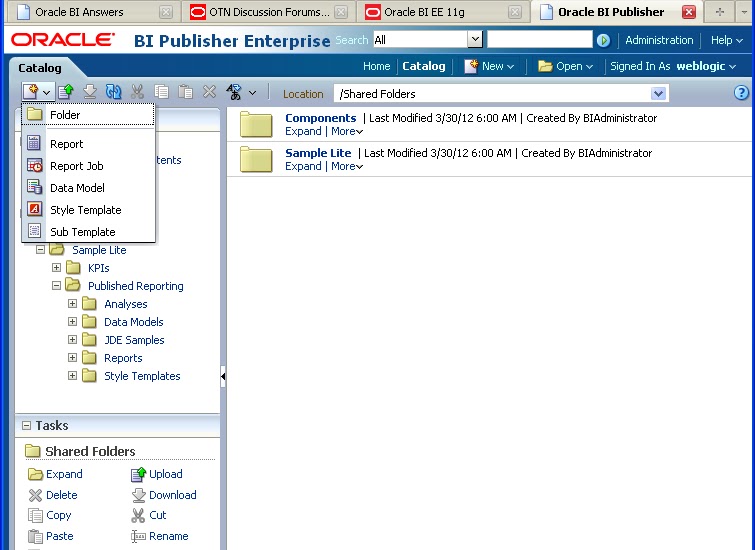The width and height of the screenshot is (755, 550).
Task: Click the Data Model menu icon
Action: pos(35,187)
